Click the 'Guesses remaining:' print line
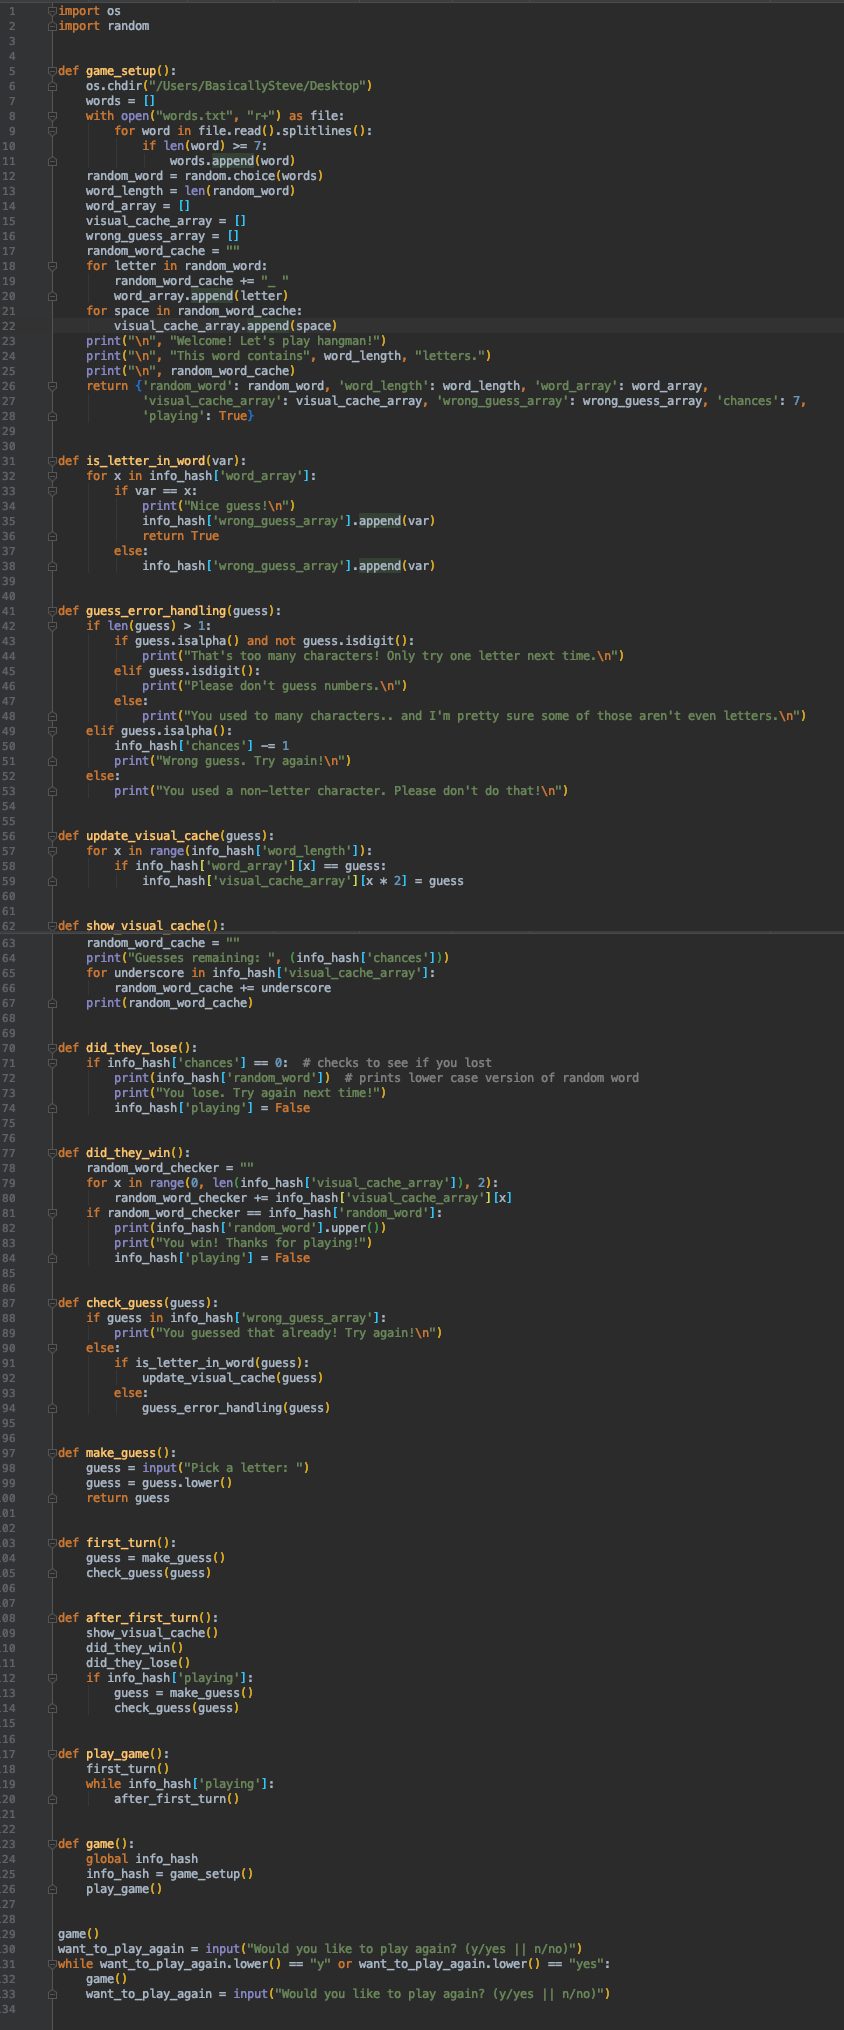Viewport: 844px width, 2030px height. tap(267, 958)
